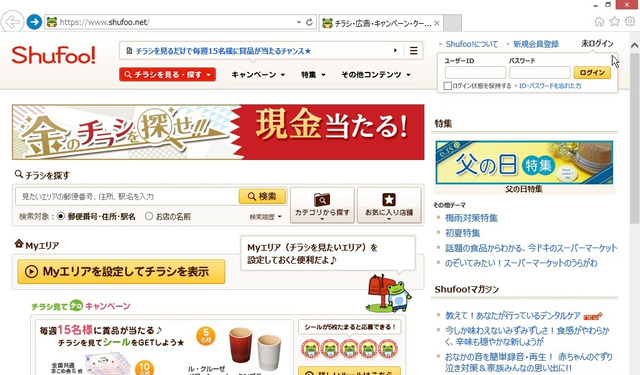Screen dimensions: 640x375
Task: Click the hamburger list icon beside news ticker
Action: pyautogui.click(x=413, y=51)
